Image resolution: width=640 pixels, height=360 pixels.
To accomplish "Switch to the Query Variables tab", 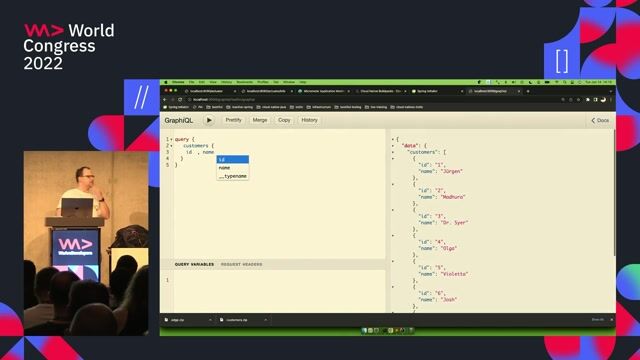I will pos(194,264).
